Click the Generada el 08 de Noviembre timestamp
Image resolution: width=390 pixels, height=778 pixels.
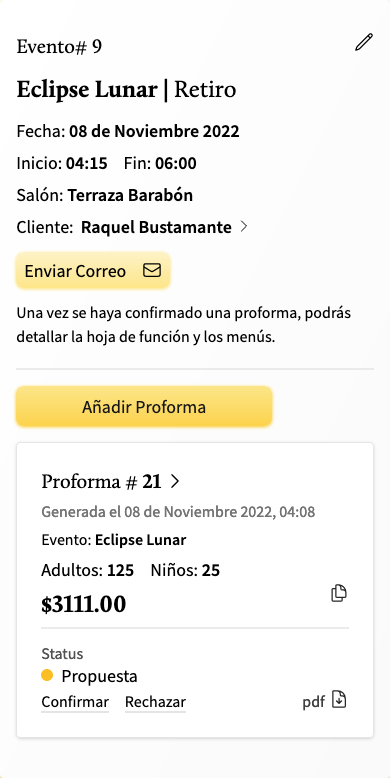point(178,512)
